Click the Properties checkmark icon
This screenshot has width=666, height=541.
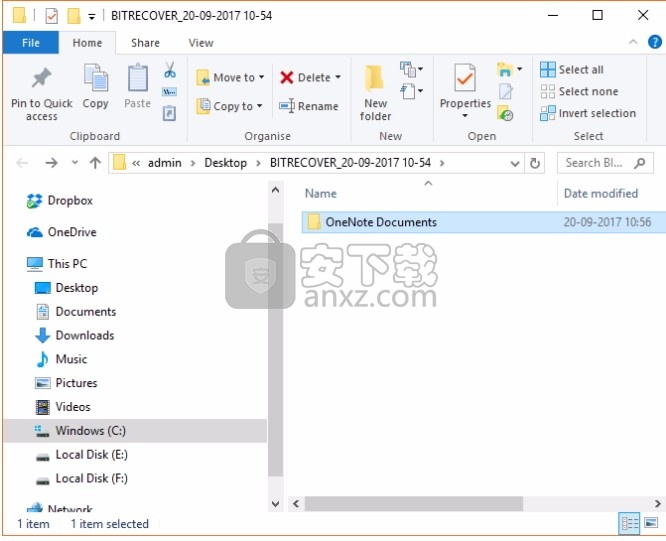click(465, 78)
